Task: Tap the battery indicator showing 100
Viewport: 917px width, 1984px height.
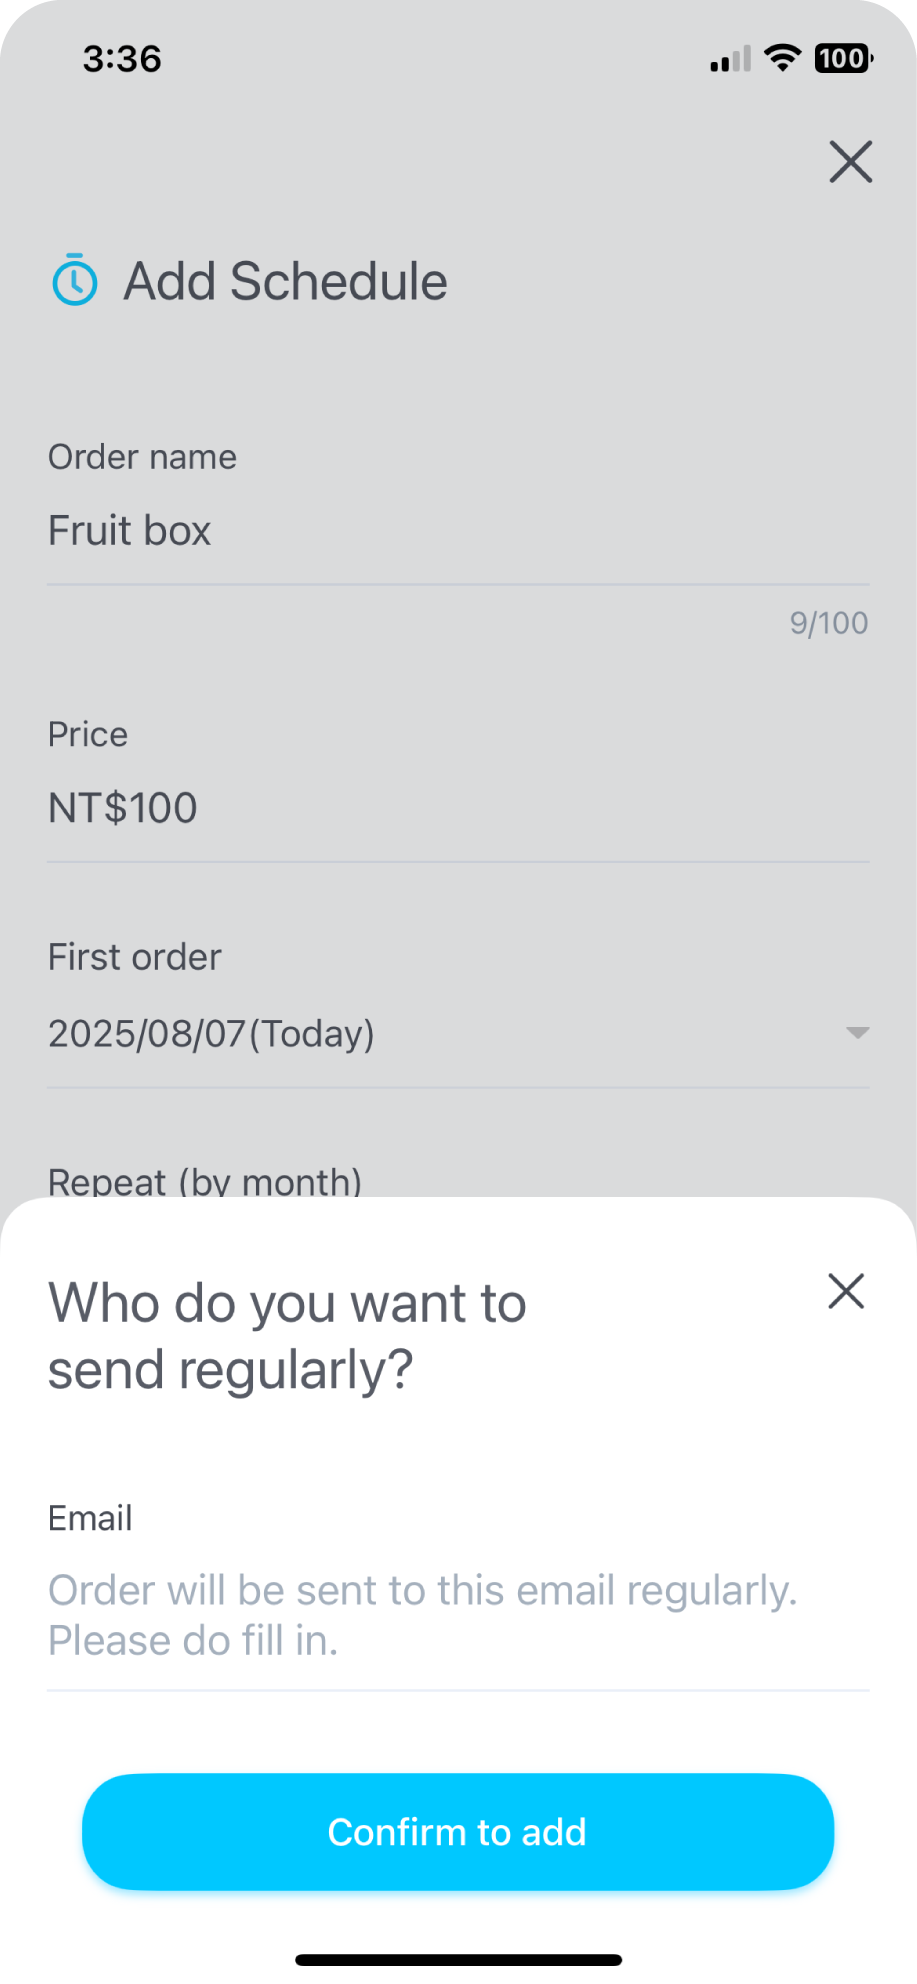Action: pos(843,58)
